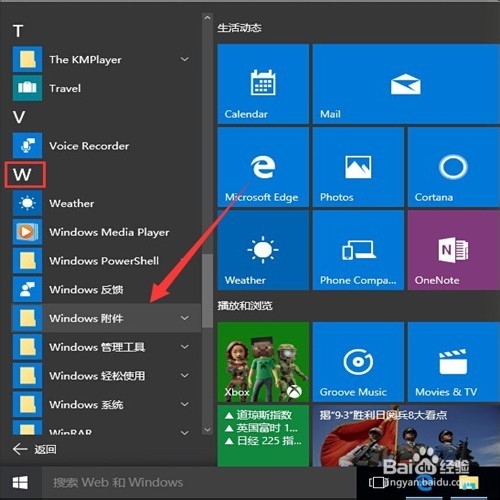Image resolution: width=500 pixels, height=500 pixels.
Task: Open the Phone Companion tile
Action: (358, 250)
